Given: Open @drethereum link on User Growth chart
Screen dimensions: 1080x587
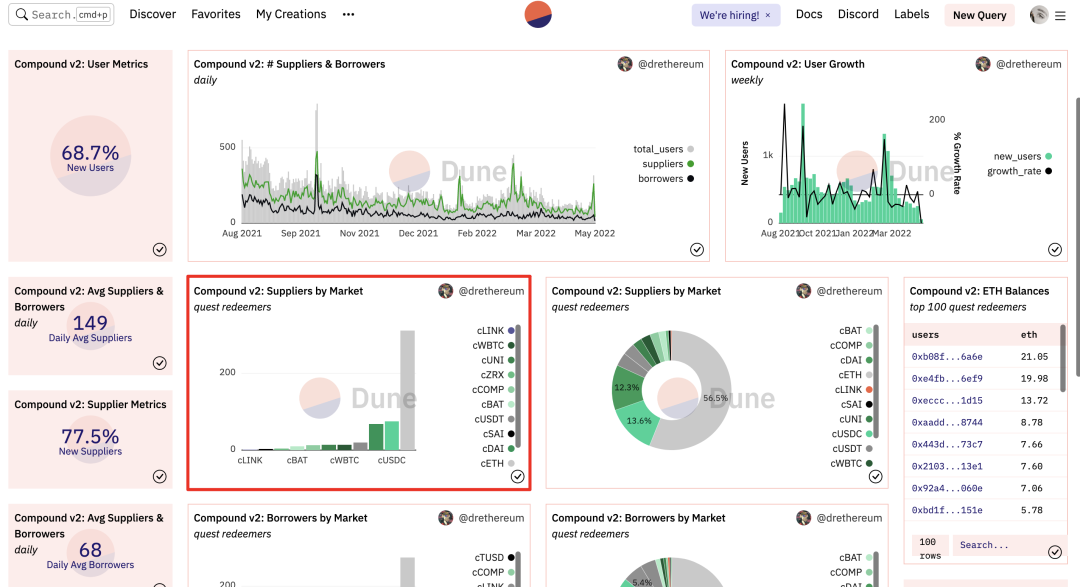Looking at the screenshot, I should pyautogui.click(x=1028, y=64).
